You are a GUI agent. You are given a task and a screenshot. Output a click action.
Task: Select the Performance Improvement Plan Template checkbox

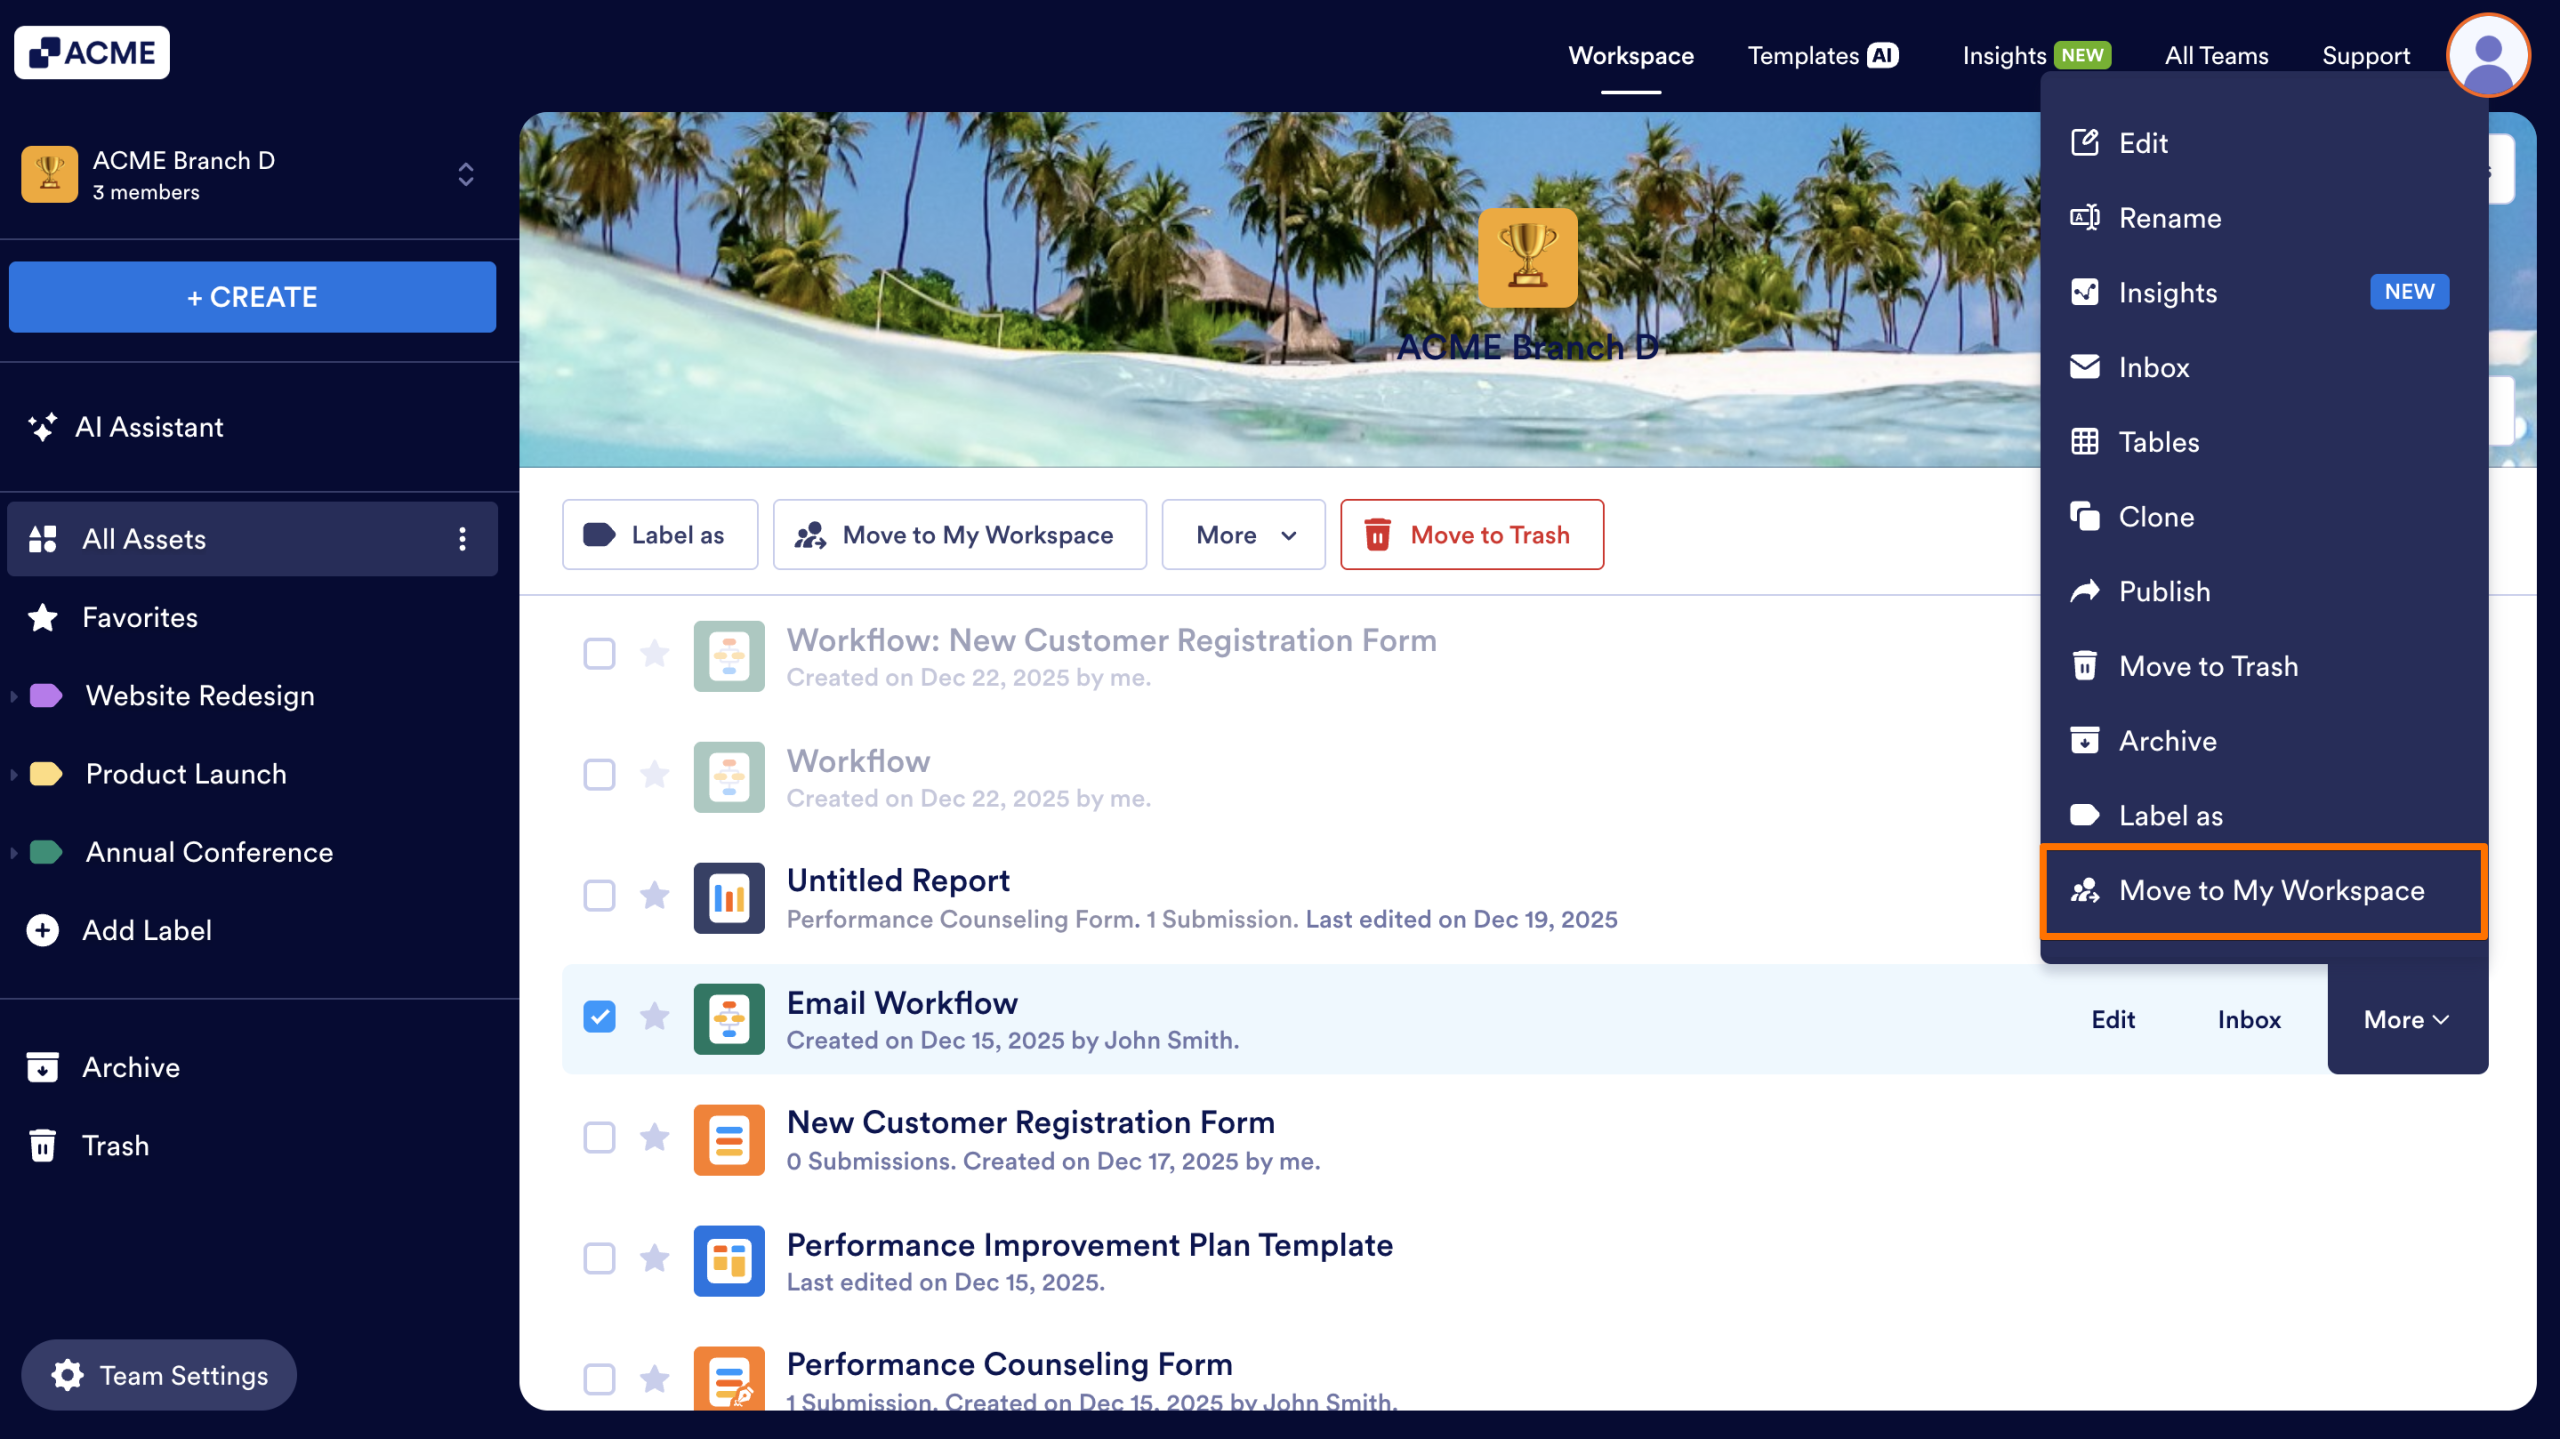599,1258
